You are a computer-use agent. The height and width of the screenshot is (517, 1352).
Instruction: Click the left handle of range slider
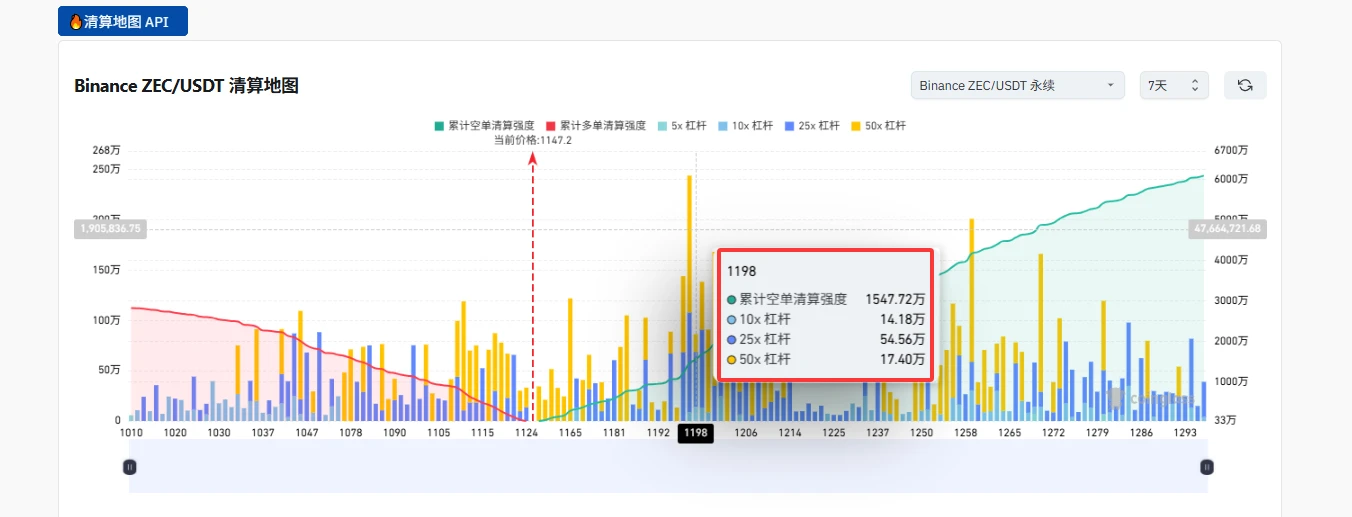click(x=129, y=467)
